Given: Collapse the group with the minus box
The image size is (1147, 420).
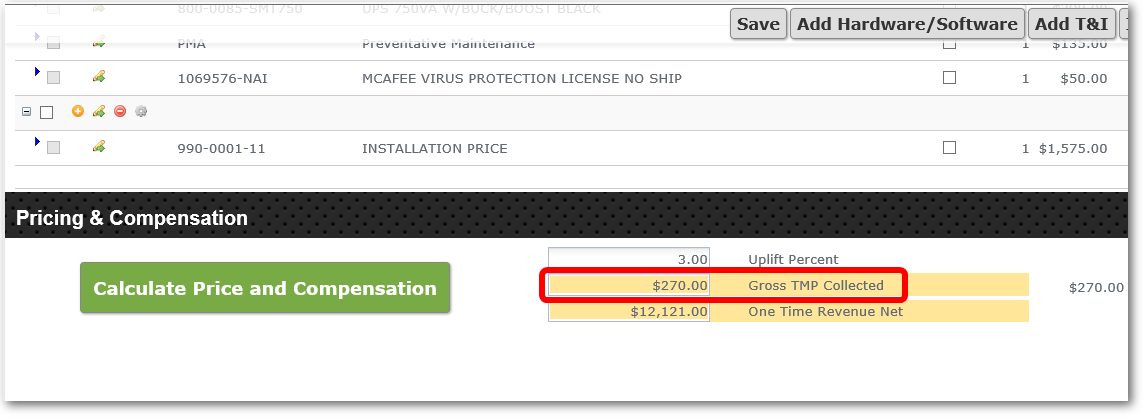Looking at the screenshot, I should click(x=27, y=113).
